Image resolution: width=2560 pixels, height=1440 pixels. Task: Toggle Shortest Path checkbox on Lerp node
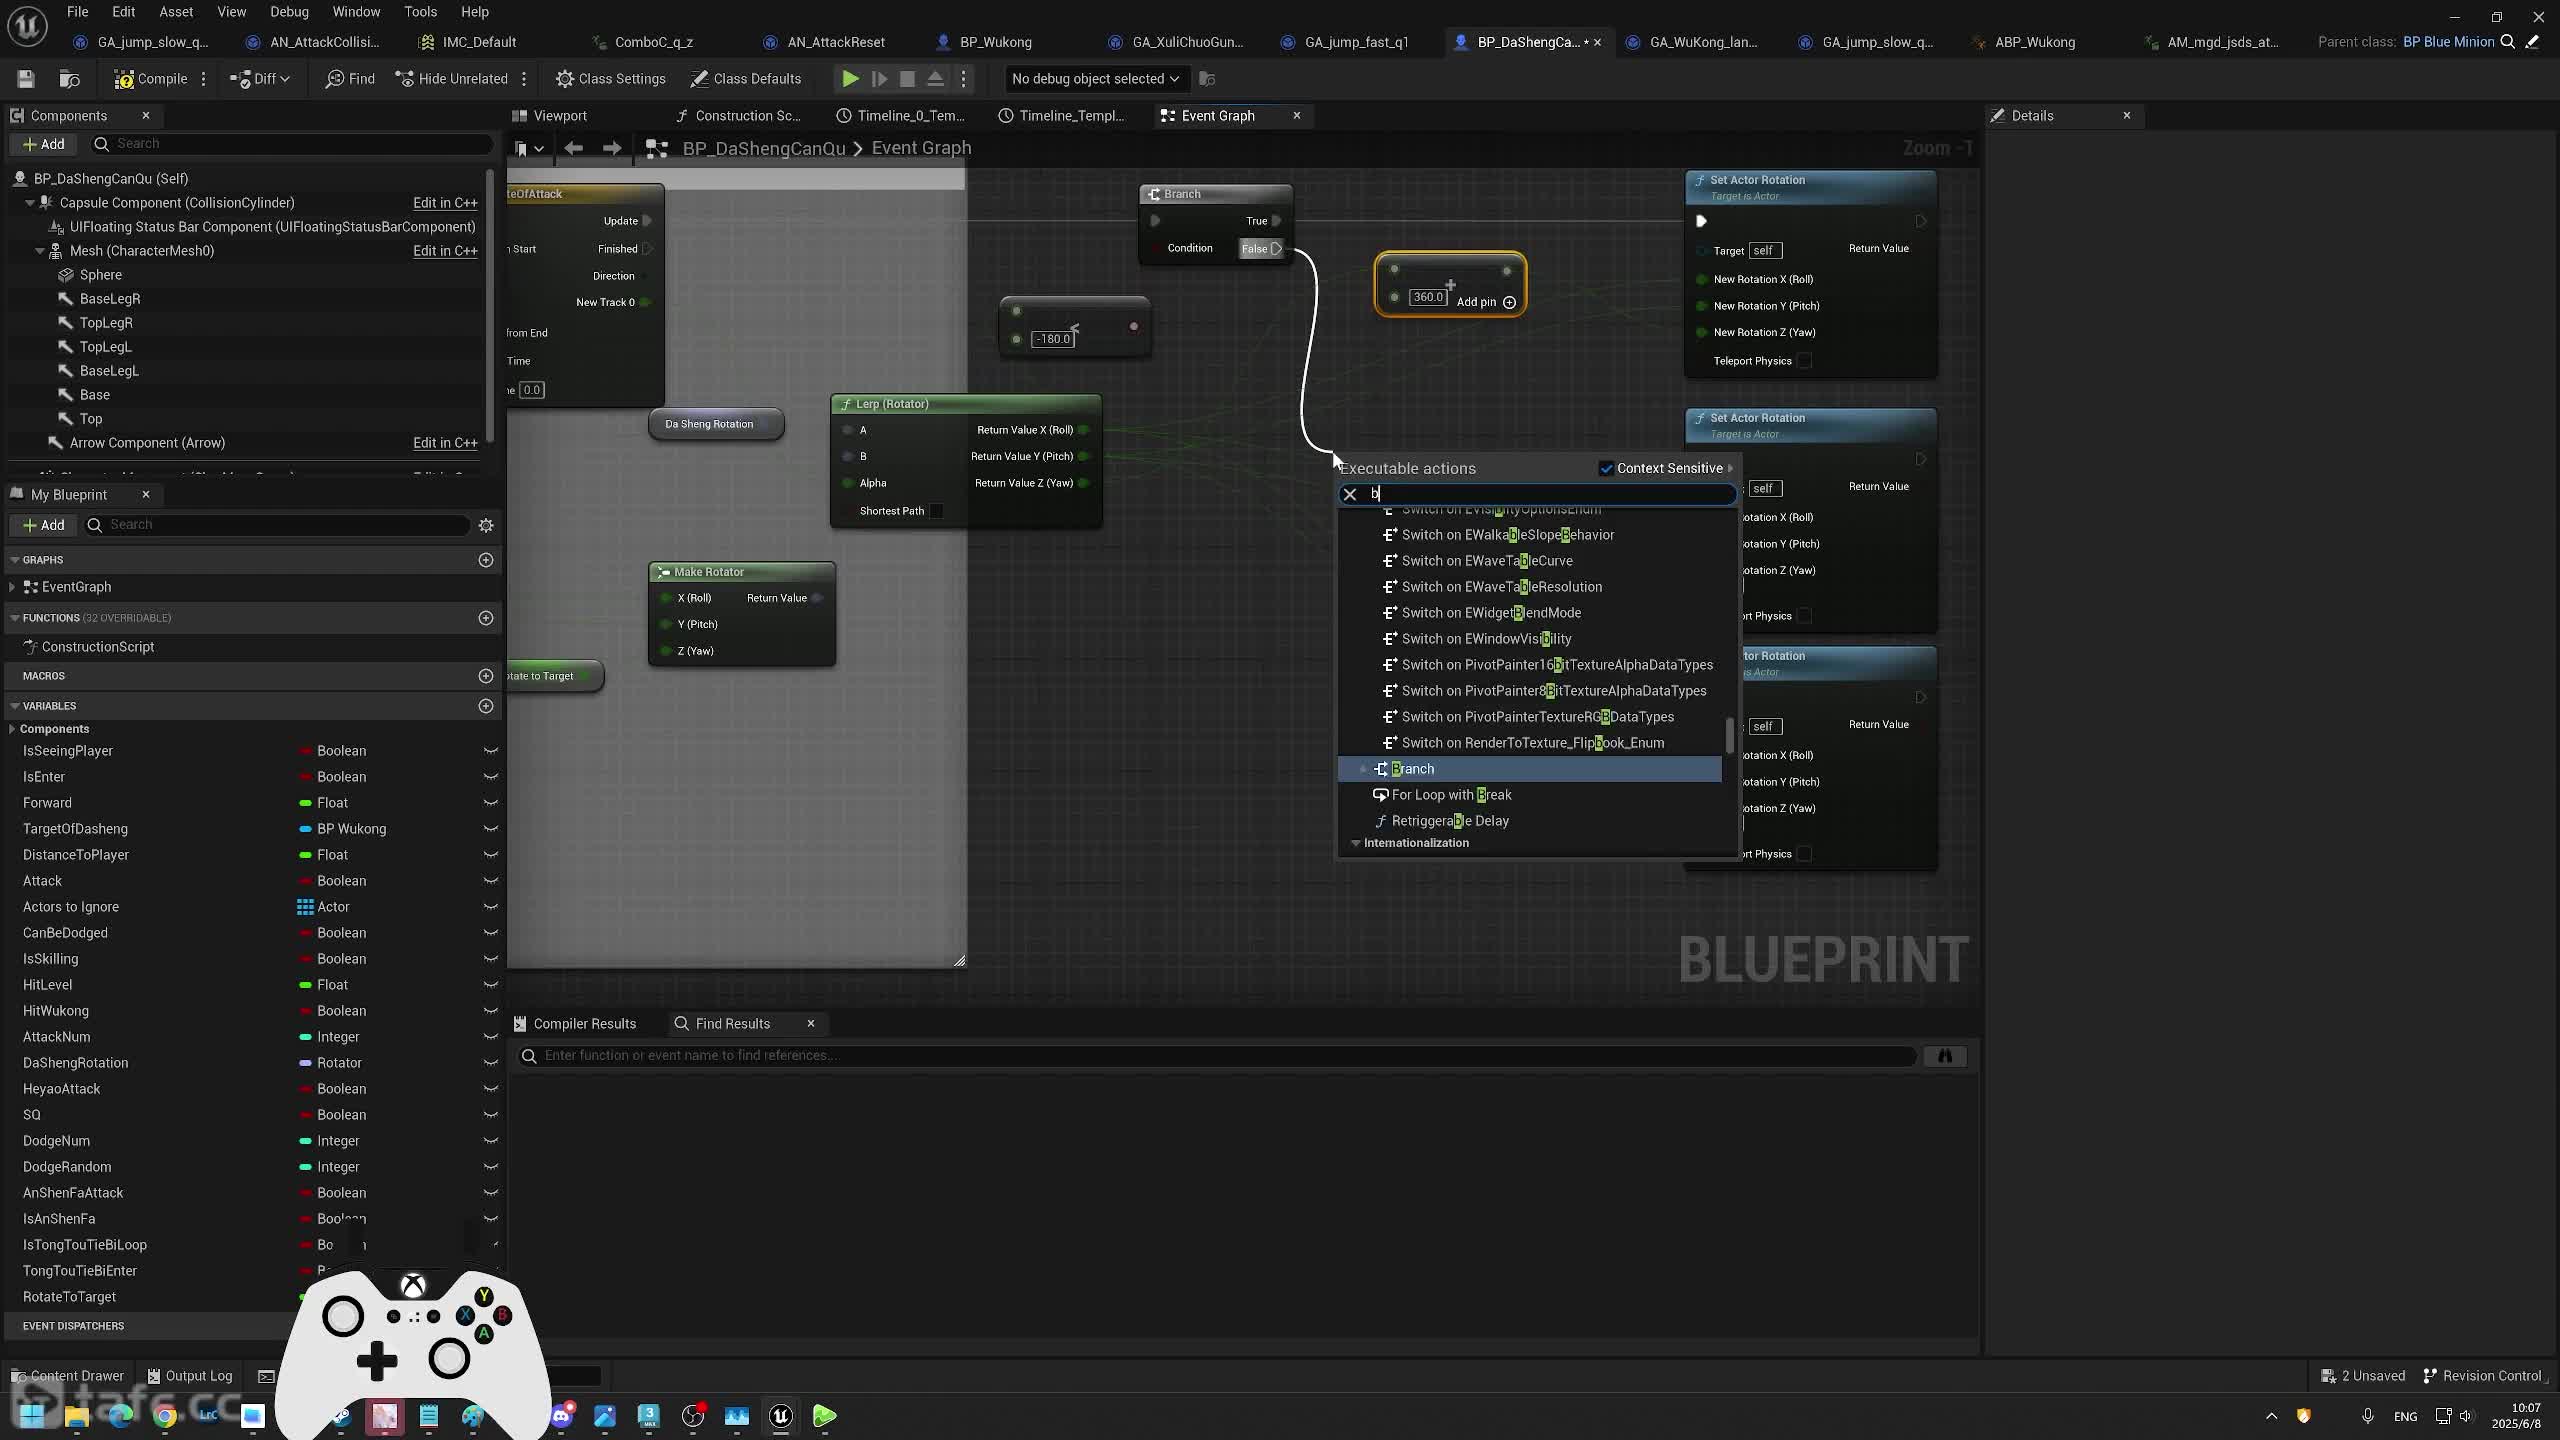click(937, 511)
